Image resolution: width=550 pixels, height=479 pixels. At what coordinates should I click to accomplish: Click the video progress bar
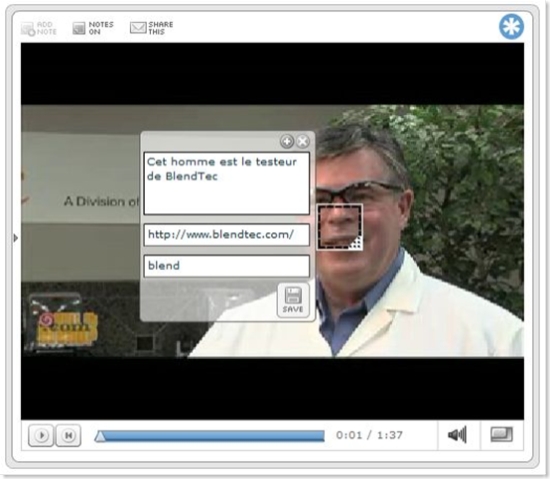pos(210,436)
